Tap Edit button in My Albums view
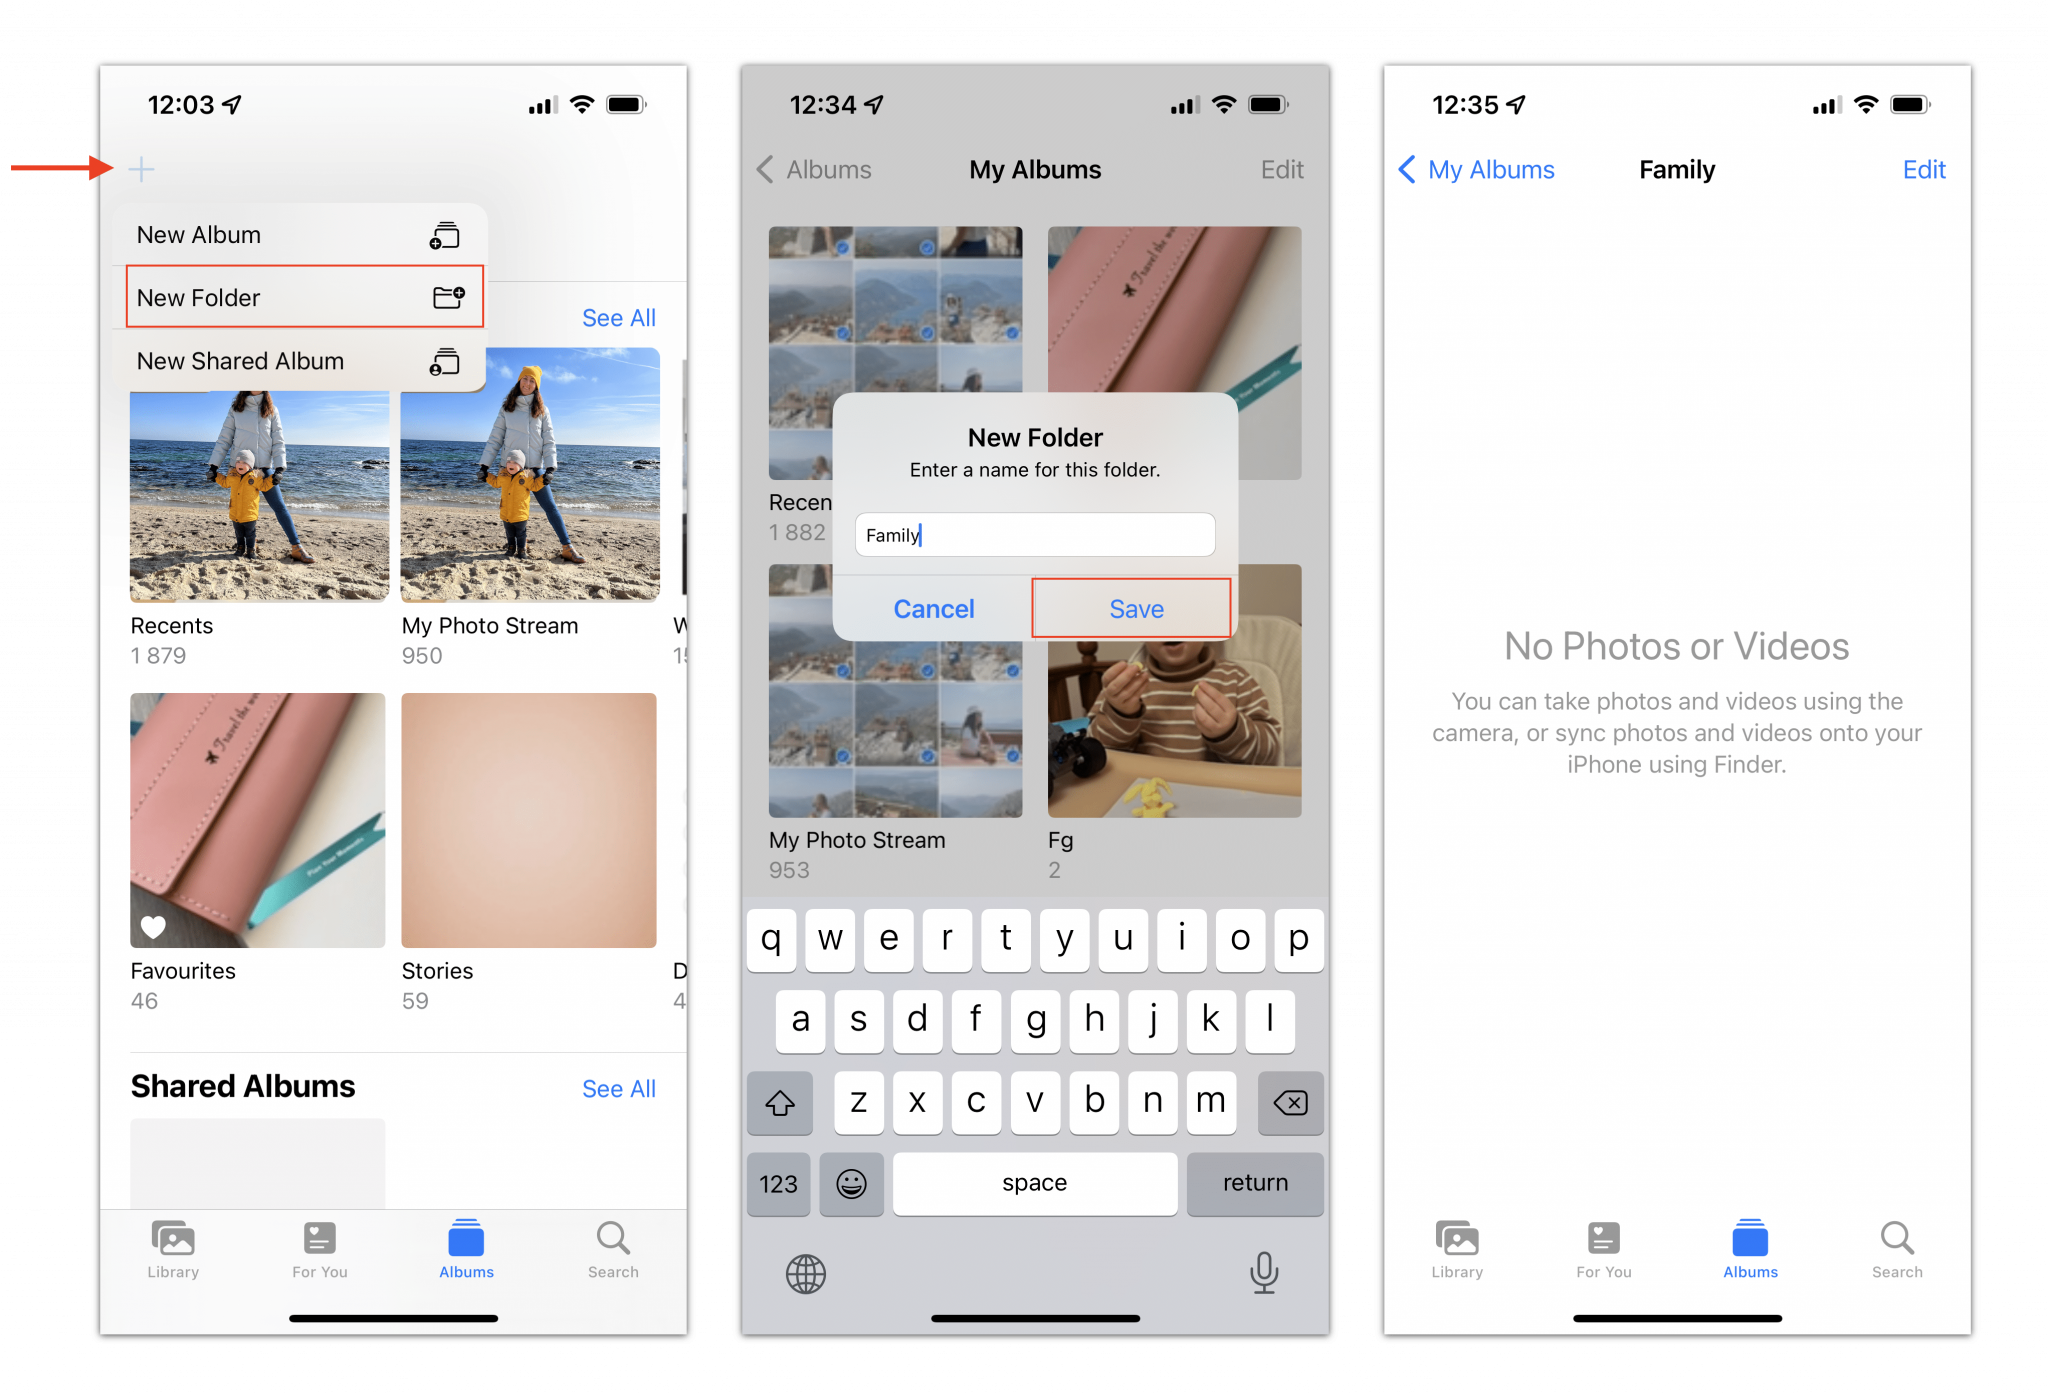 (1281, 171)
